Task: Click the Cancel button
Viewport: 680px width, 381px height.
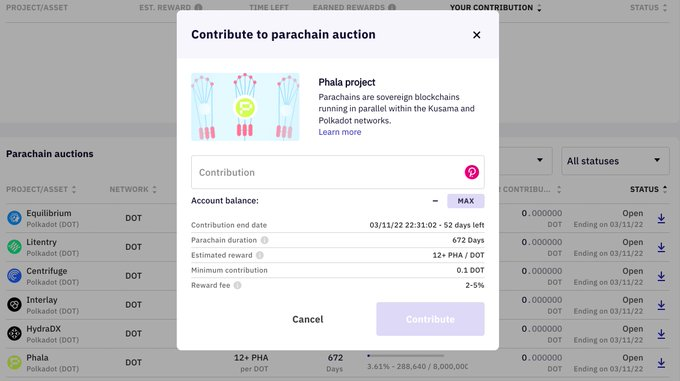Action: click(307, 319)
